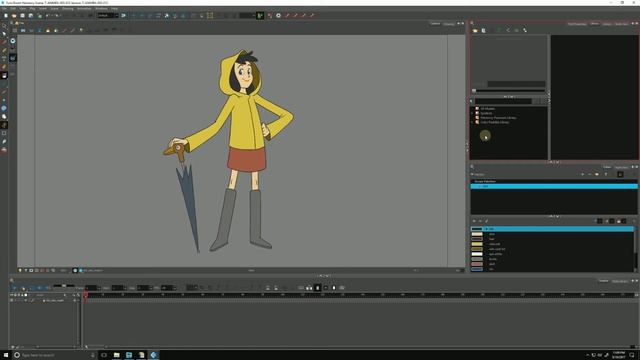Collapse the Palettes list section
The width and height of the screenshot is (640, 360).
tap(473, 174)
